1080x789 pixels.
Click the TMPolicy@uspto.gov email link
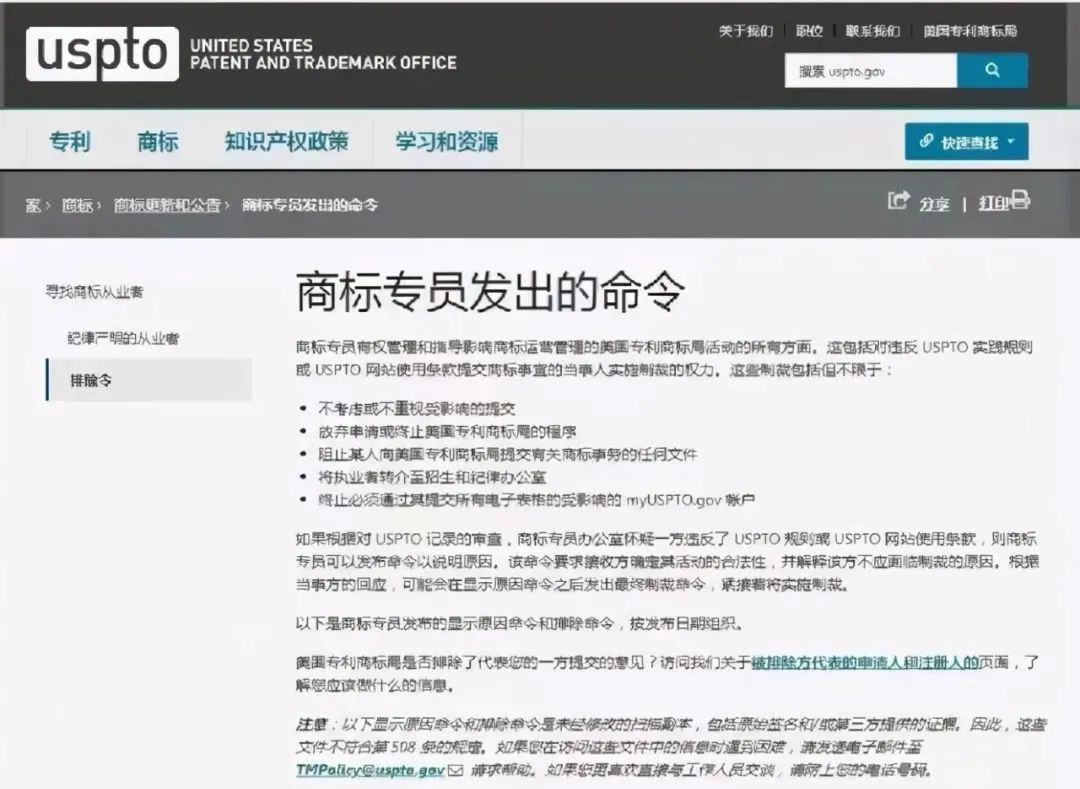(x=370, y=770)
